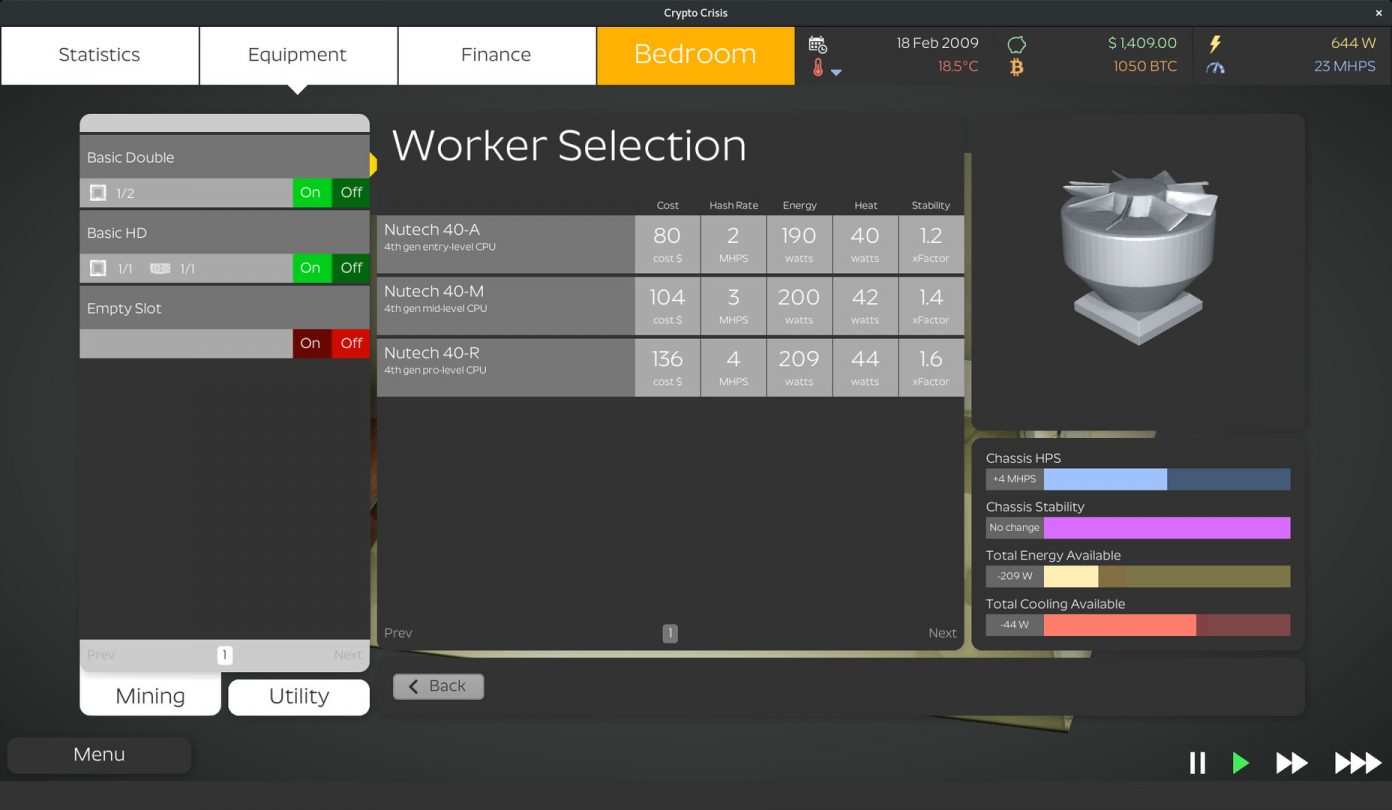1392x810 pixels.
Task: Click the green piggy bank icon
Action: (1016, 44)
